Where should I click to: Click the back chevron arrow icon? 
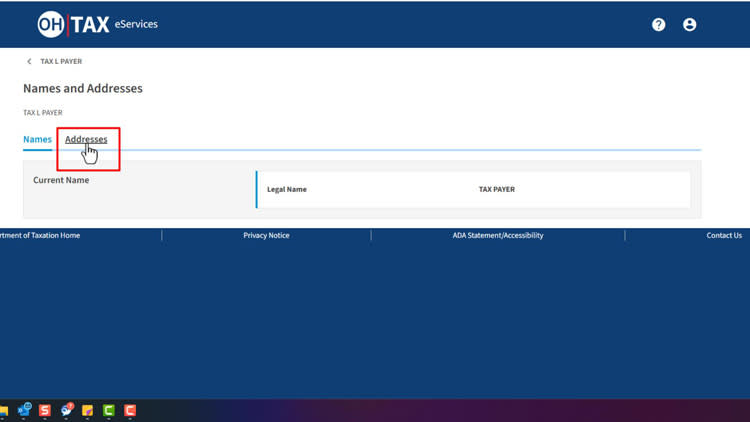tap(29, 62)
